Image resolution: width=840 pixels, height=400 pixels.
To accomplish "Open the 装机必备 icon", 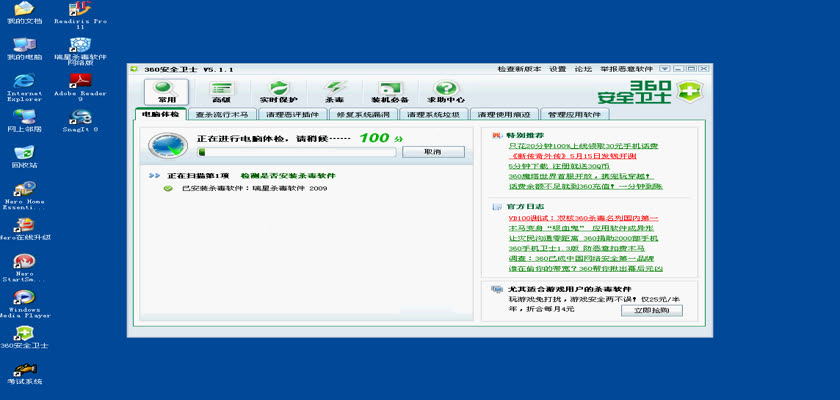I will coord(390,92).
